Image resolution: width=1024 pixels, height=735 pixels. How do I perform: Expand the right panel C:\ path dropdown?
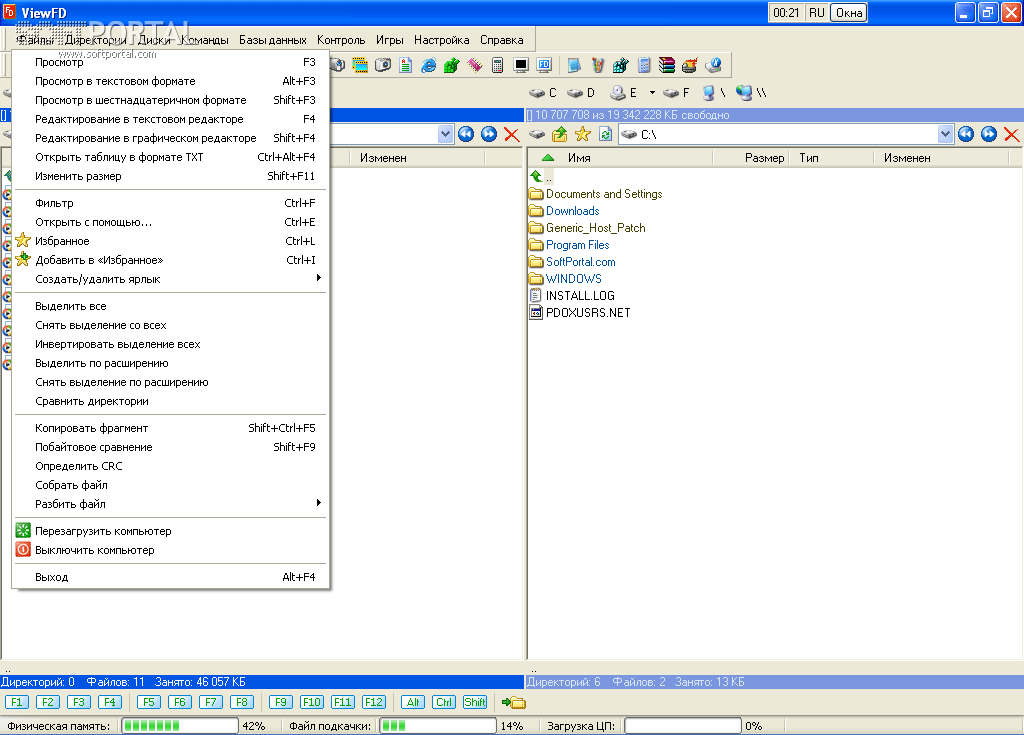945,135
